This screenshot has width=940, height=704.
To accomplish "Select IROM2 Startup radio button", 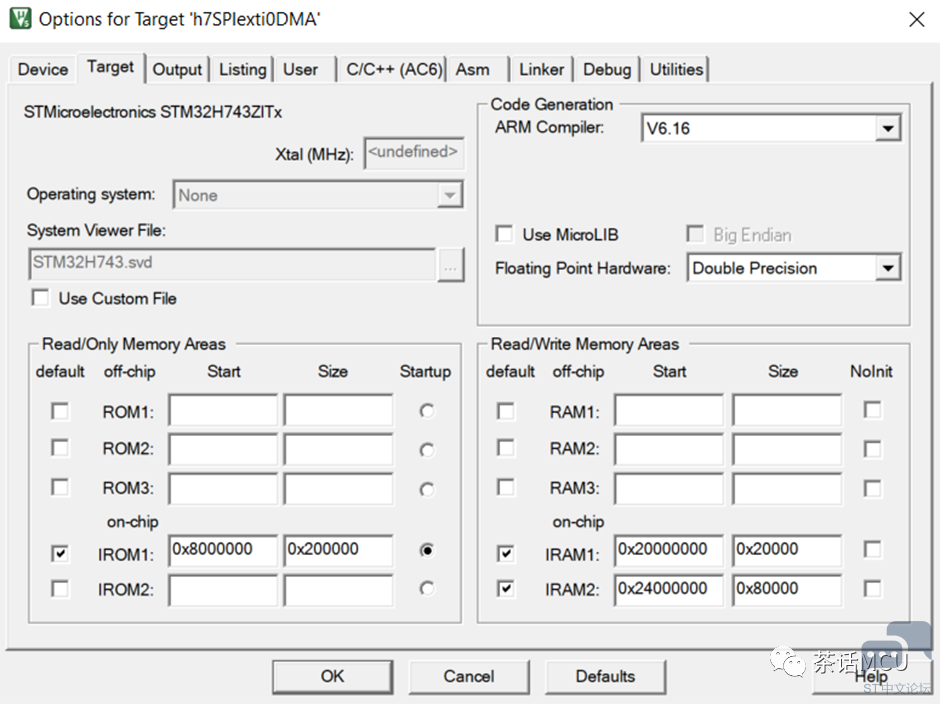I will point(427,589).
